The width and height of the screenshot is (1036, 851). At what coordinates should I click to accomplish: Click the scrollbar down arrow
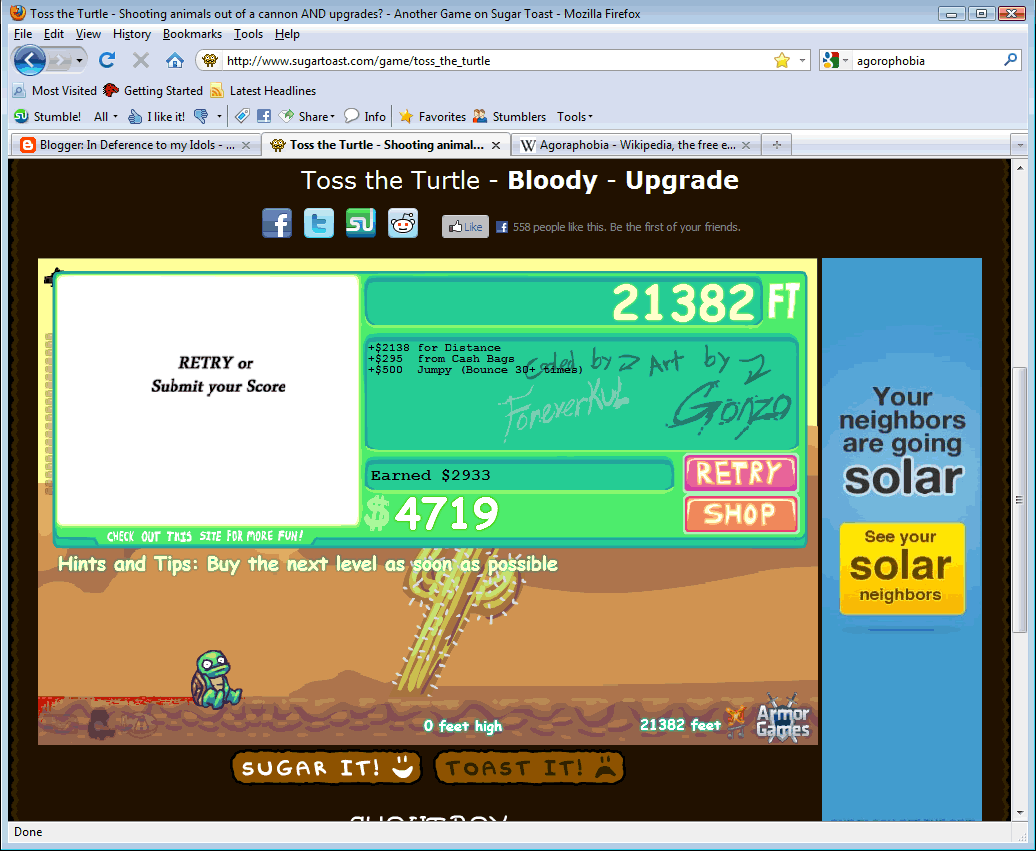1019,813
